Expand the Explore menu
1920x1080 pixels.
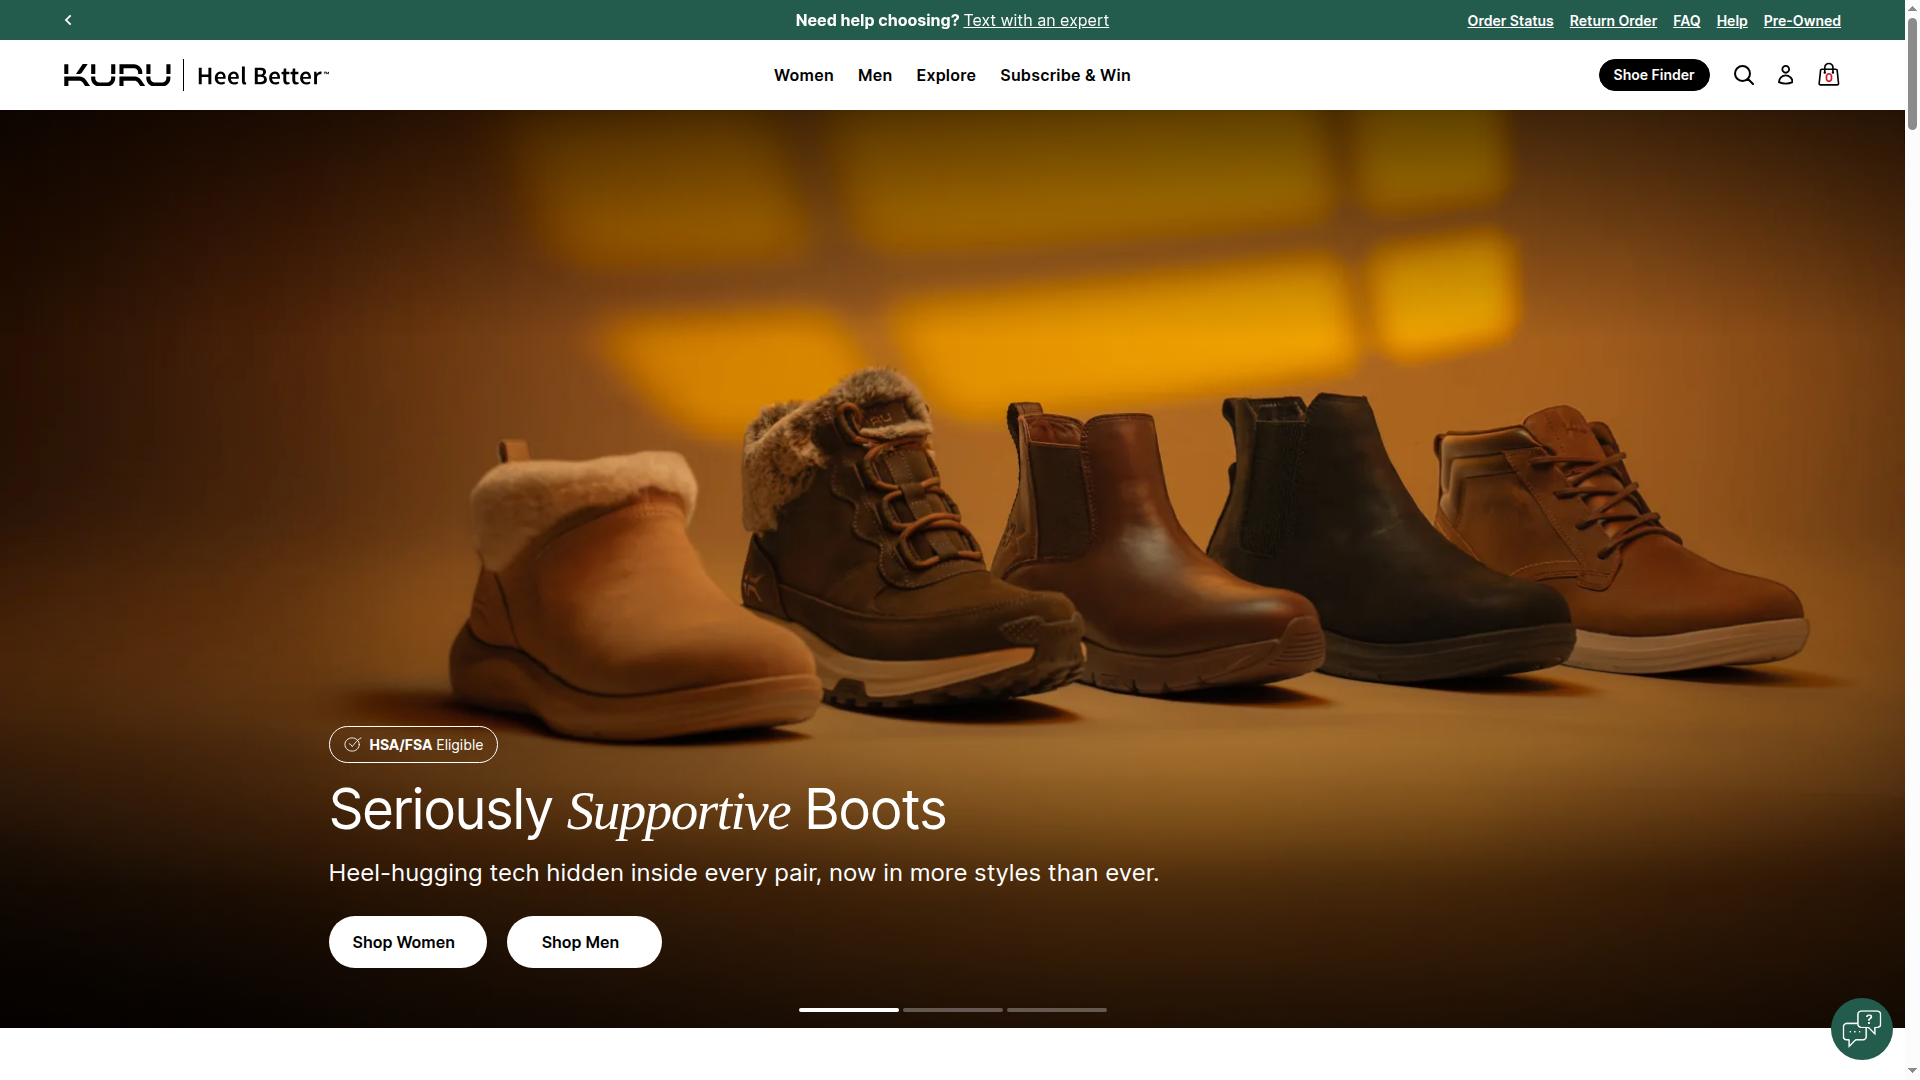[x=946, y=75]
